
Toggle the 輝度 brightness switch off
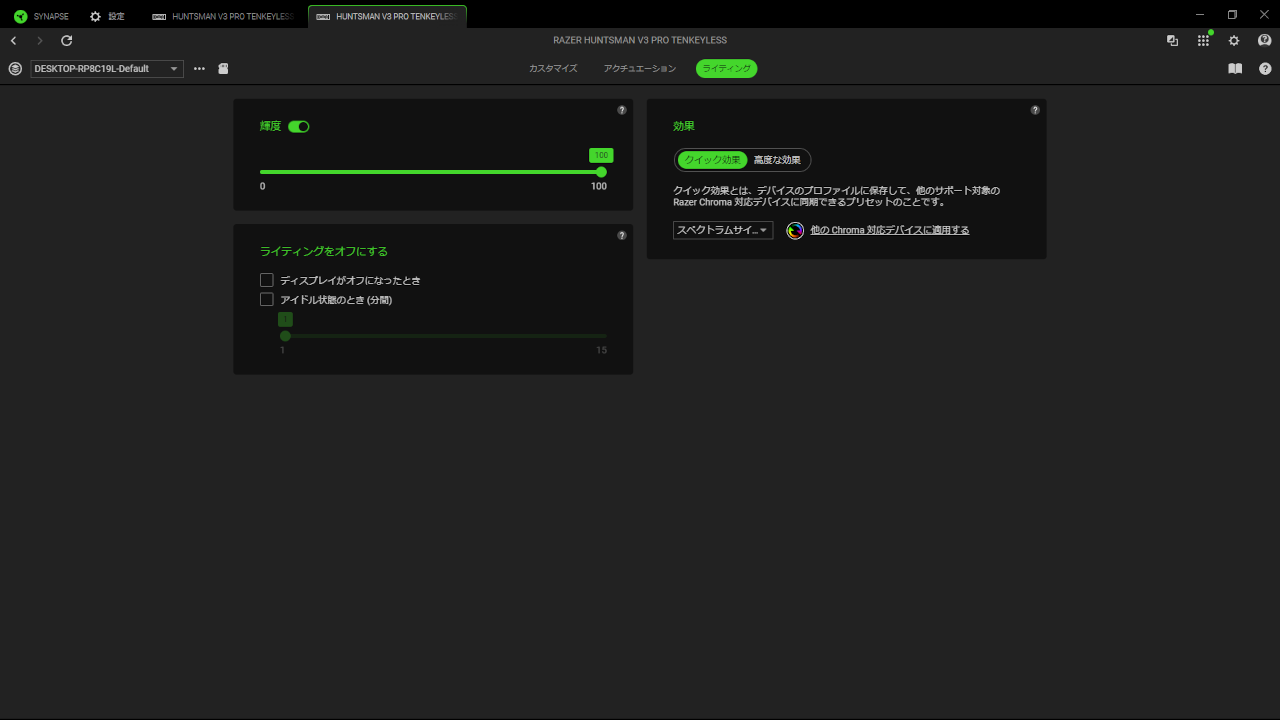click(299, 127)
